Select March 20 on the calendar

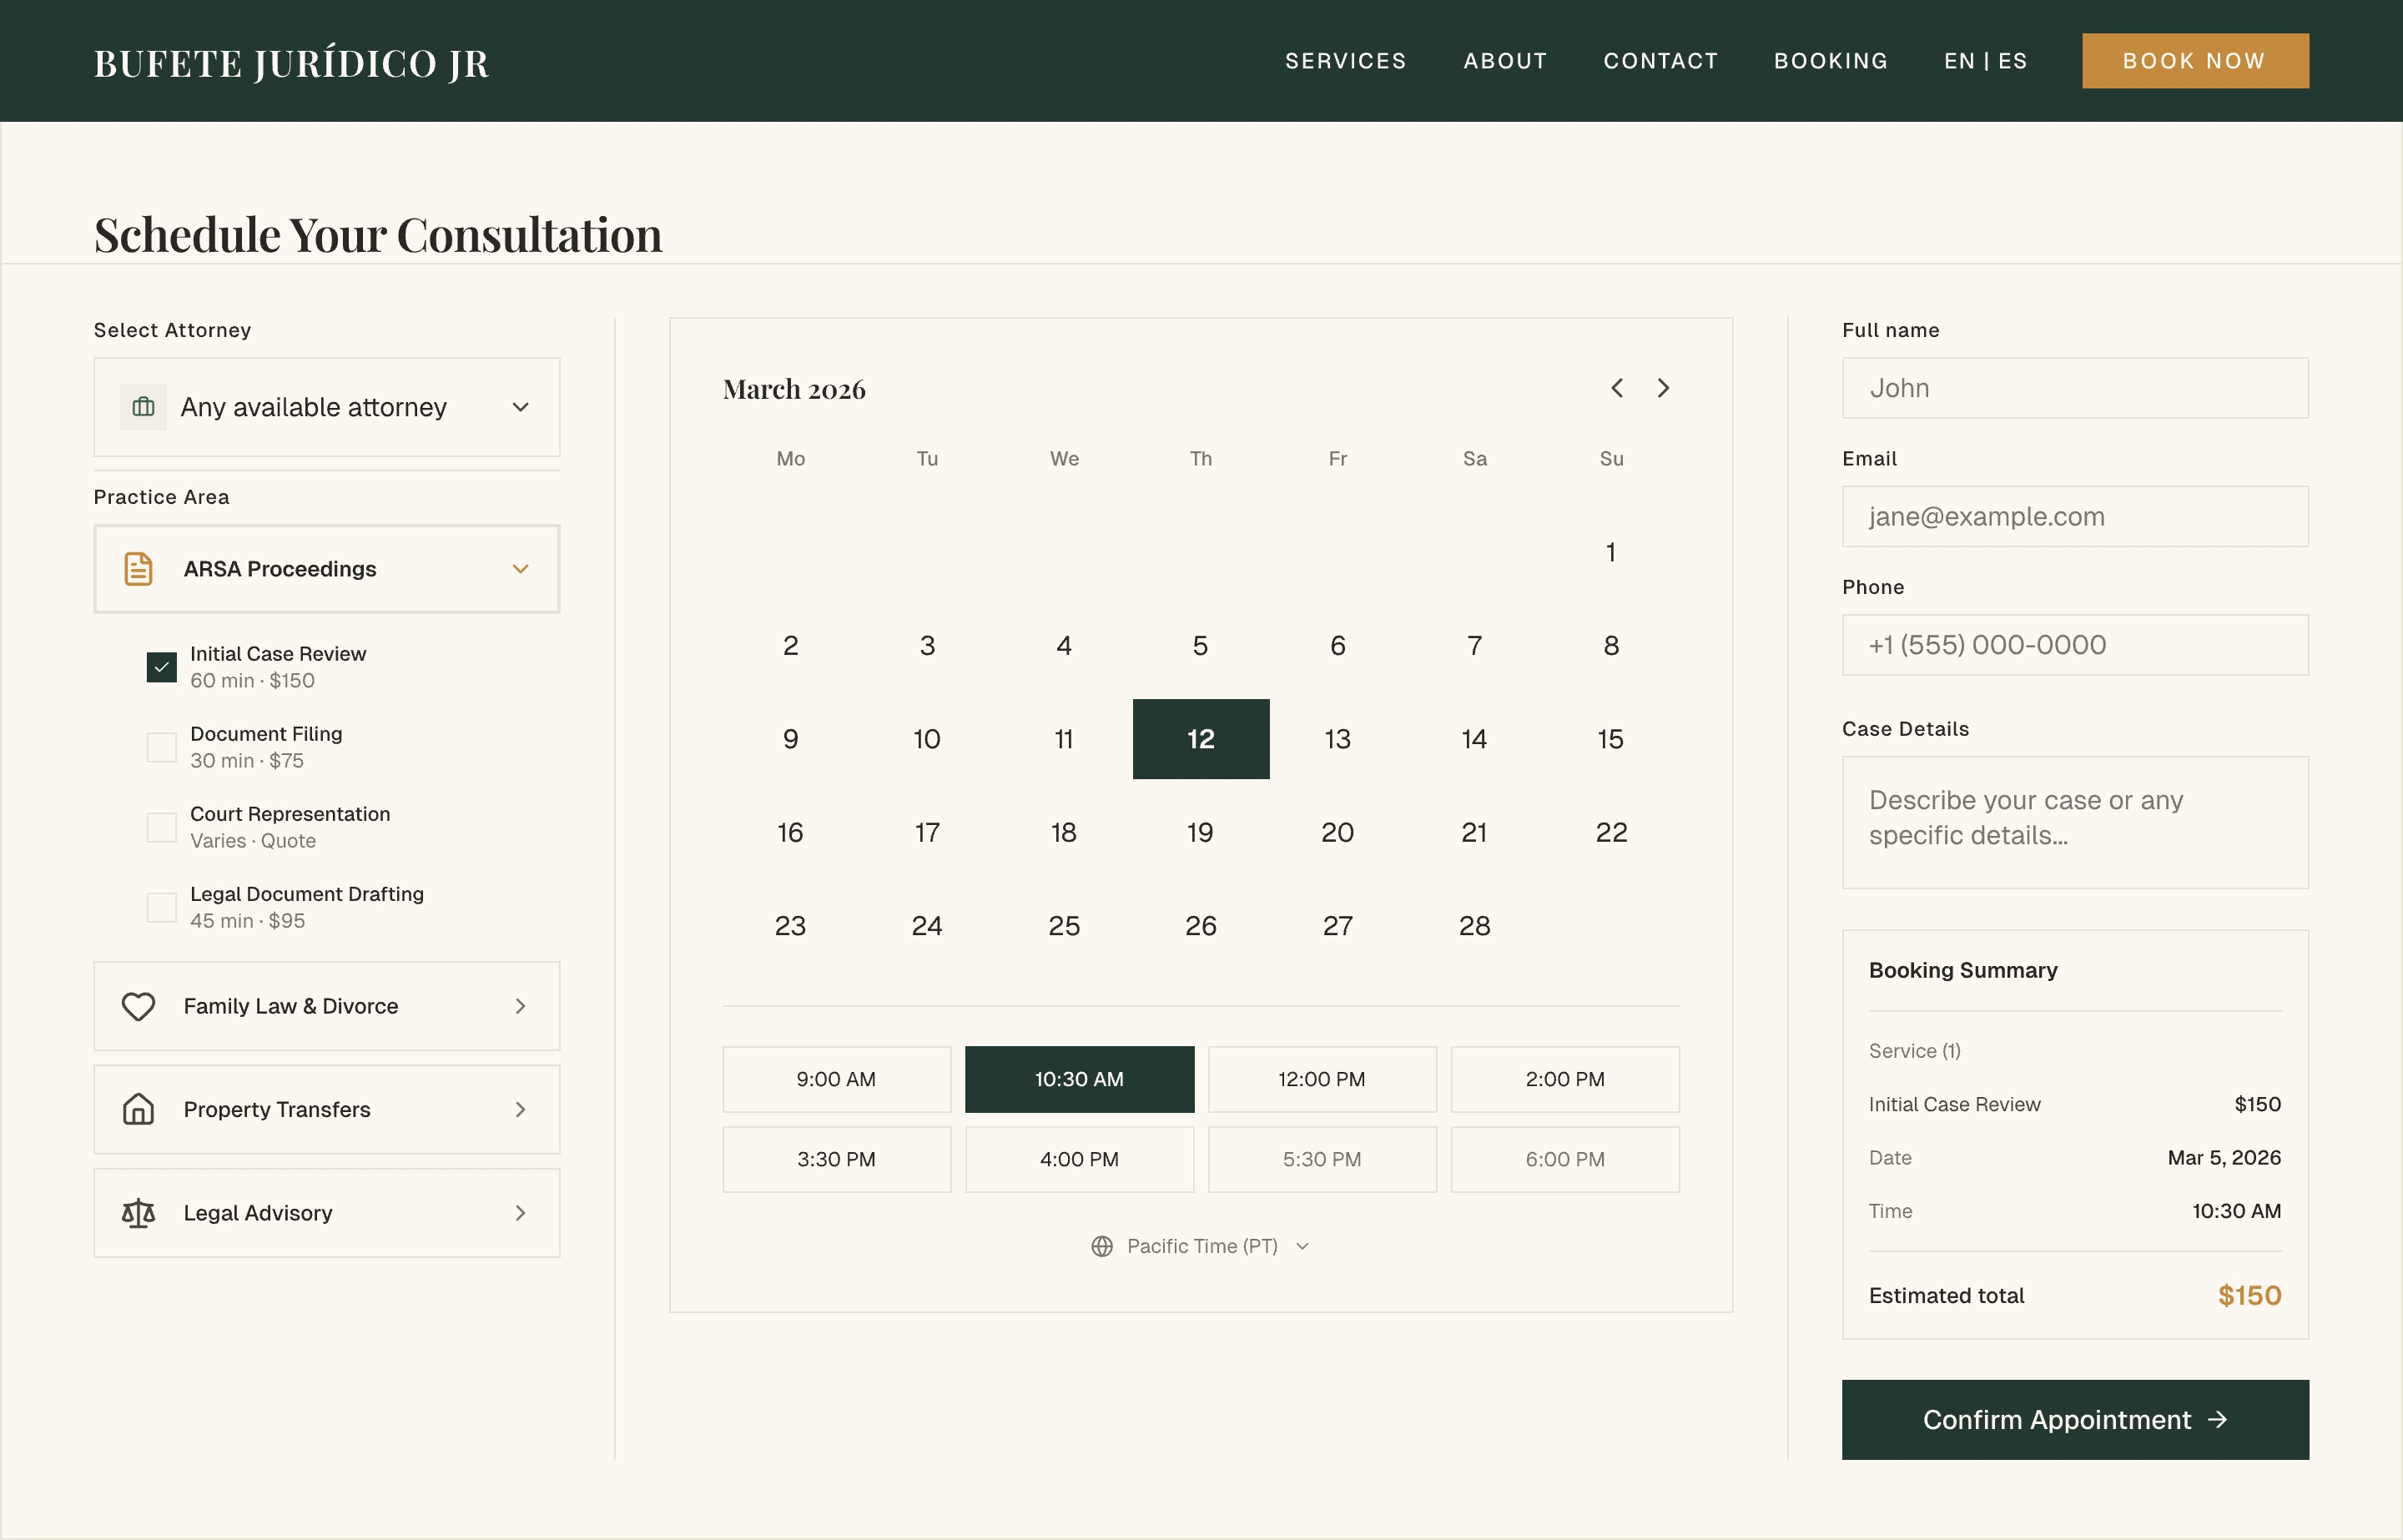pos(1338,832)
